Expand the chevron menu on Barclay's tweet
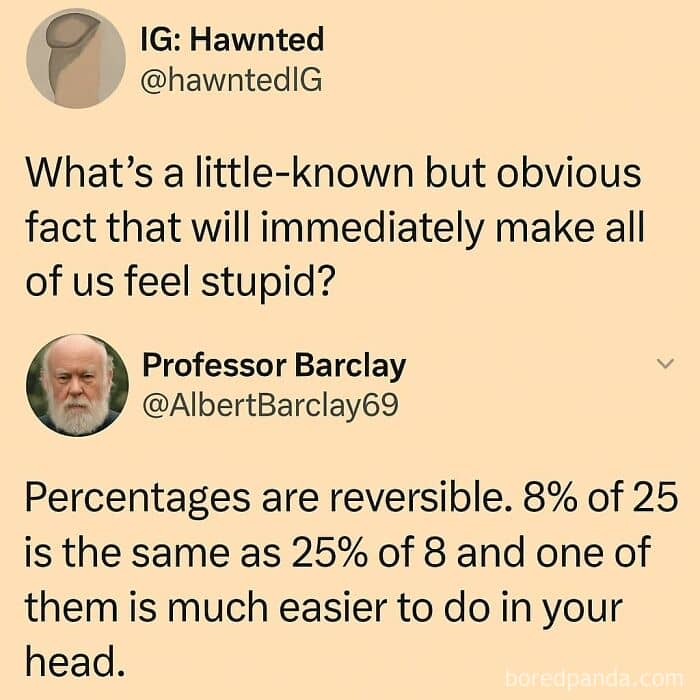The width and height of the screenshot is (700, 700). click(x=665, y=363)
